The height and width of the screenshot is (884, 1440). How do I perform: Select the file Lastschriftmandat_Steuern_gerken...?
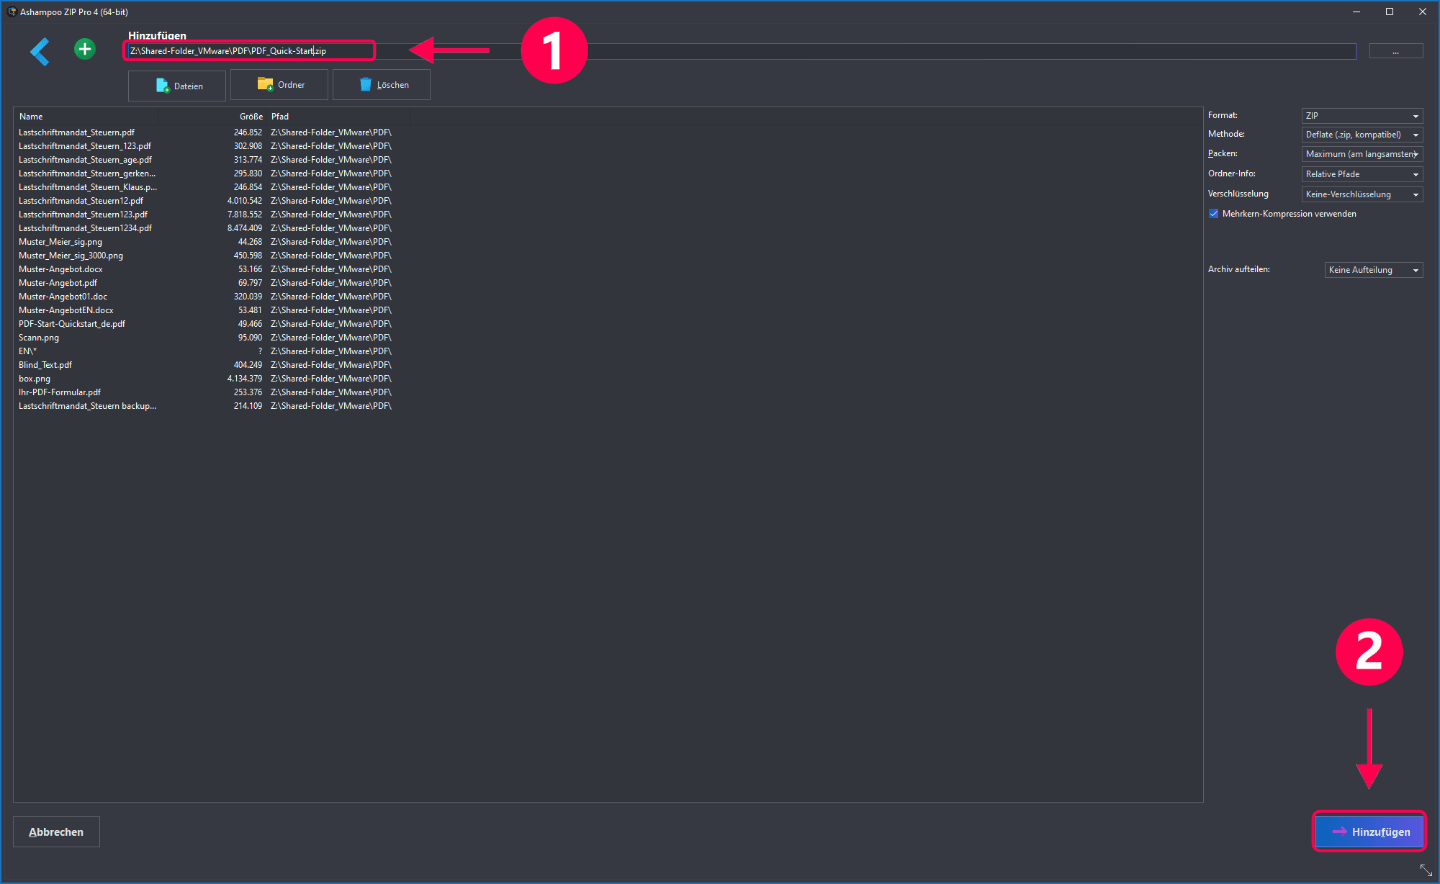(x=87, y=174)
